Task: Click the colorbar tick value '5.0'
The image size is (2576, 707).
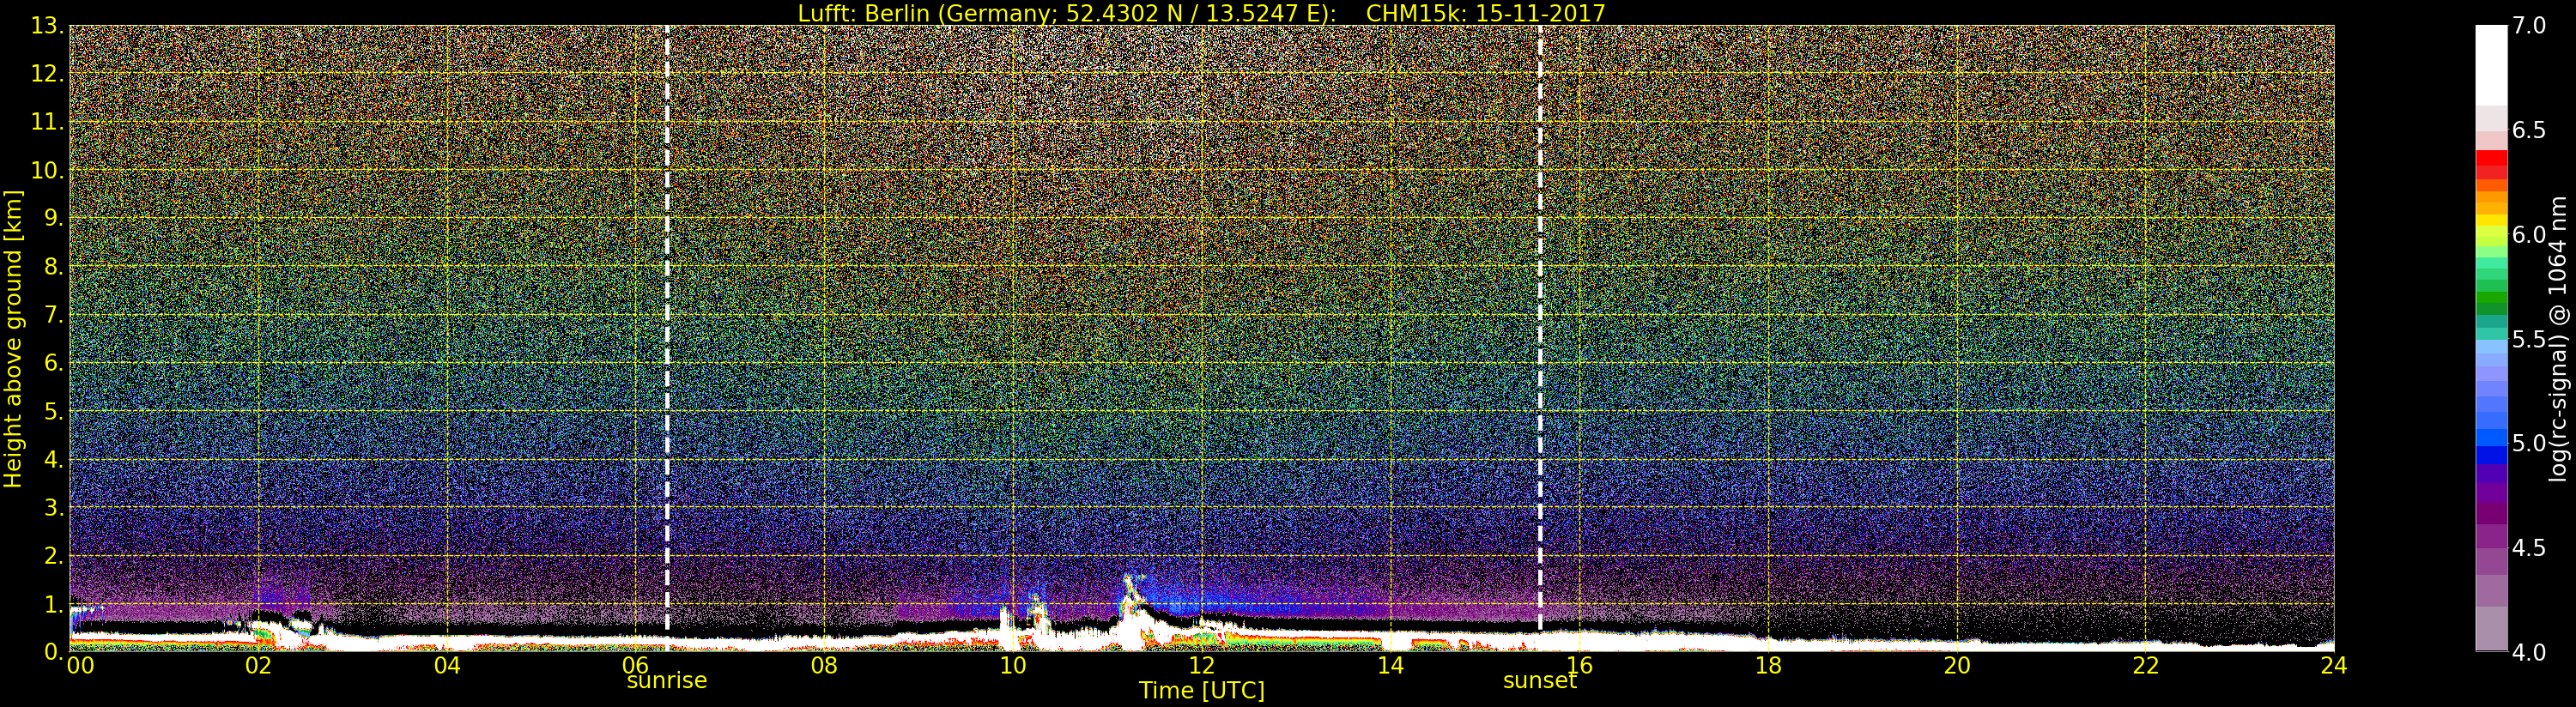Action: tap(2529, 443)
